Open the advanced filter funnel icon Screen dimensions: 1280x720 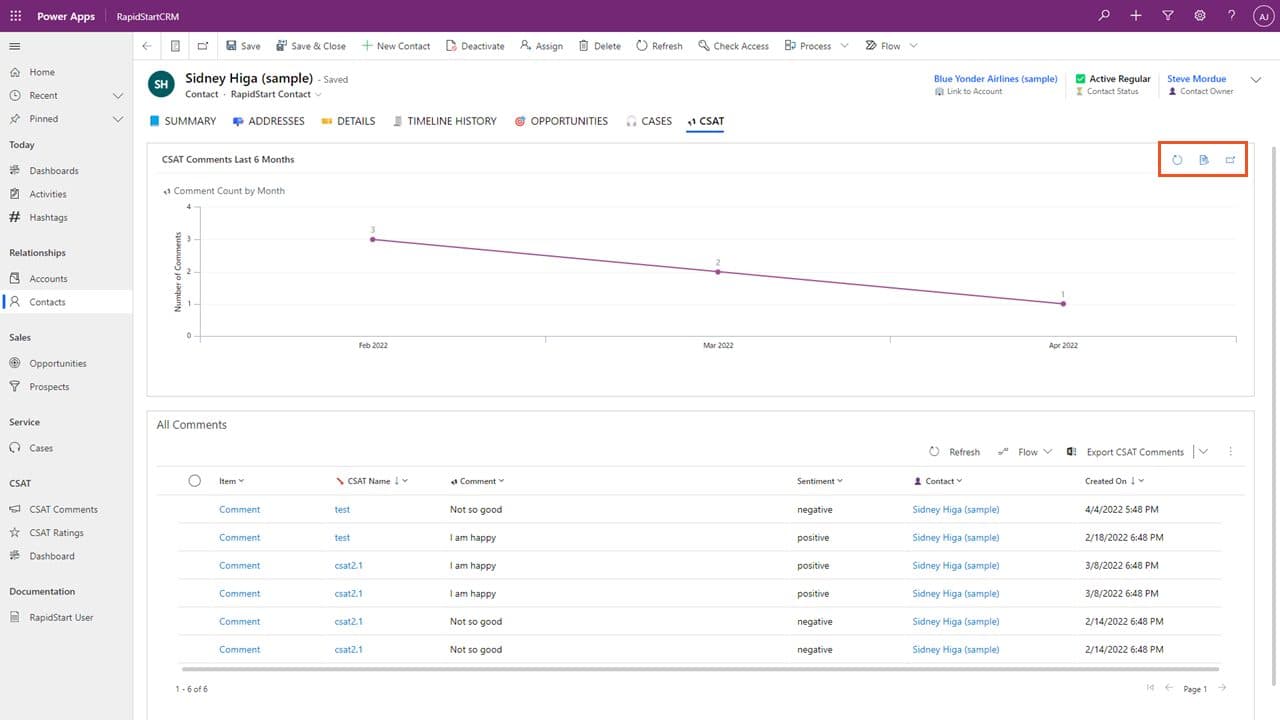[1168, 16]
